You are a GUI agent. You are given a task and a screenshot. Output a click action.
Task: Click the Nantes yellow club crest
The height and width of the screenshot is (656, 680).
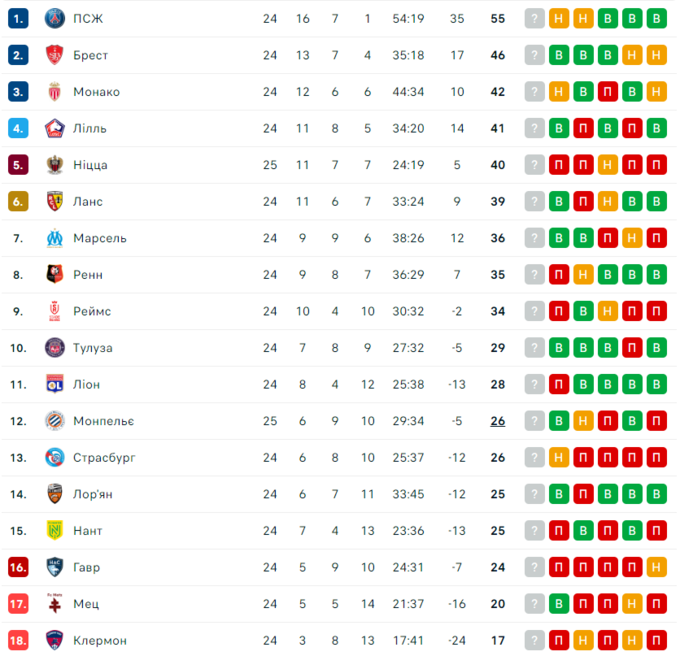click(x=55, y=530)
